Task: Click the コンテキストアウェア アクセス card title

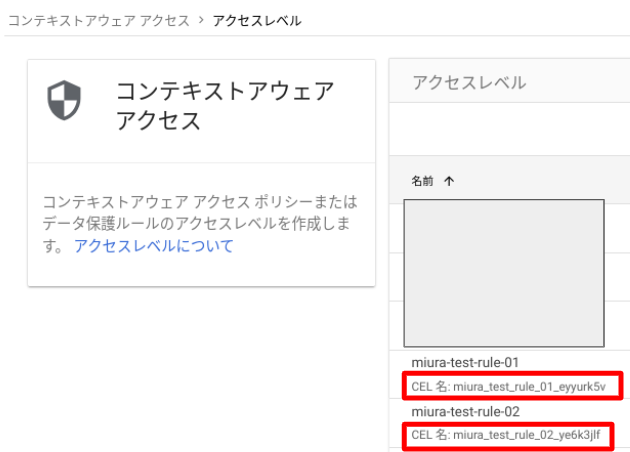Action: coord(225,106)
